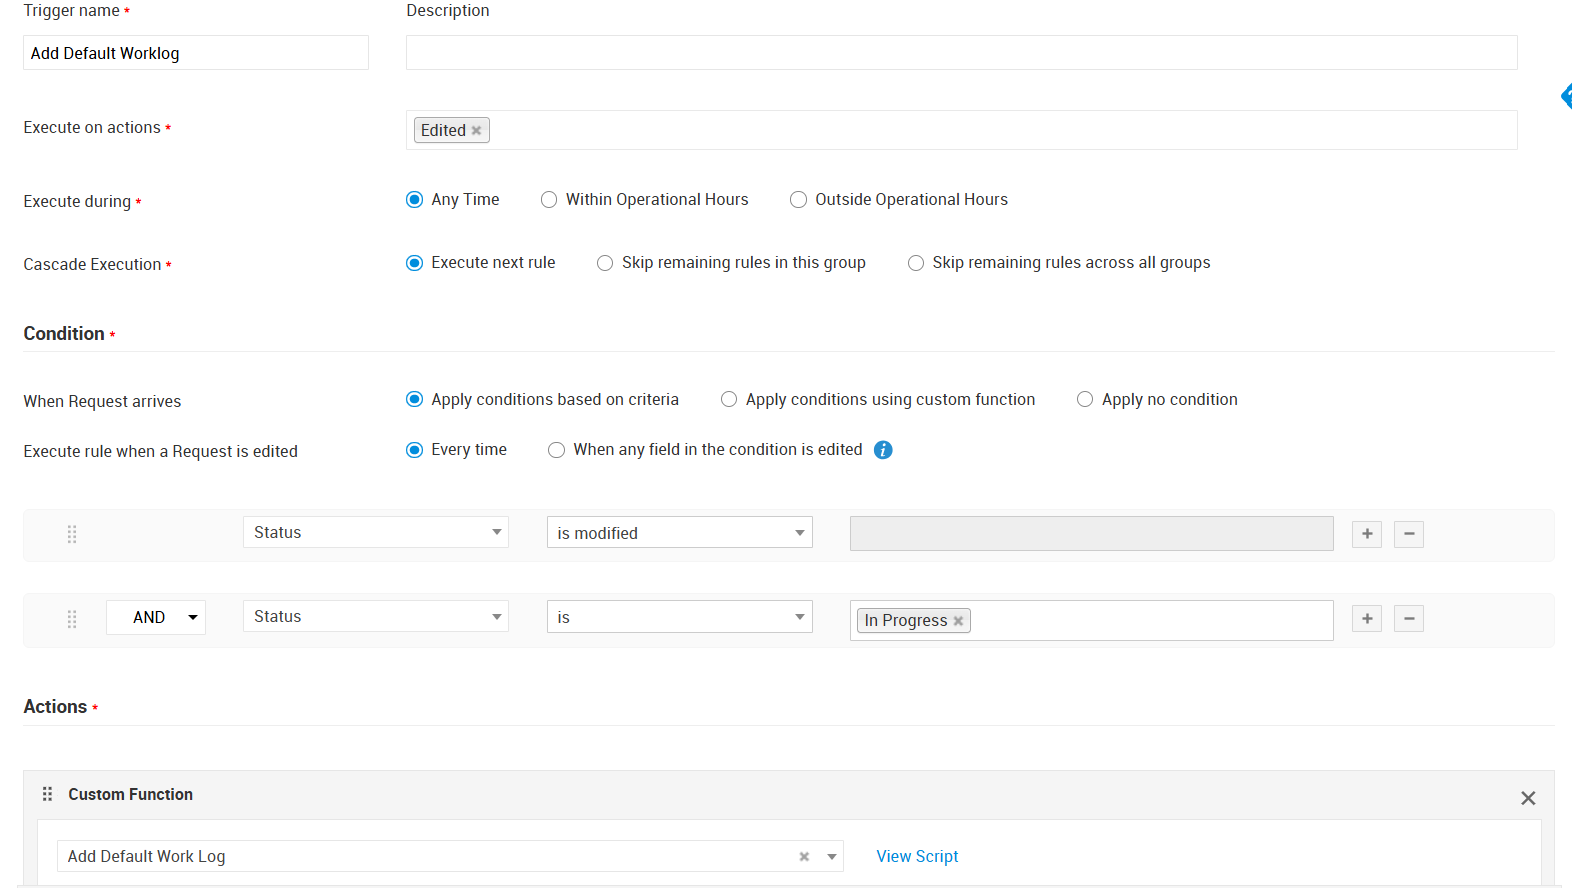Add a condition row after Status is modified

(x=1366, y=534)
